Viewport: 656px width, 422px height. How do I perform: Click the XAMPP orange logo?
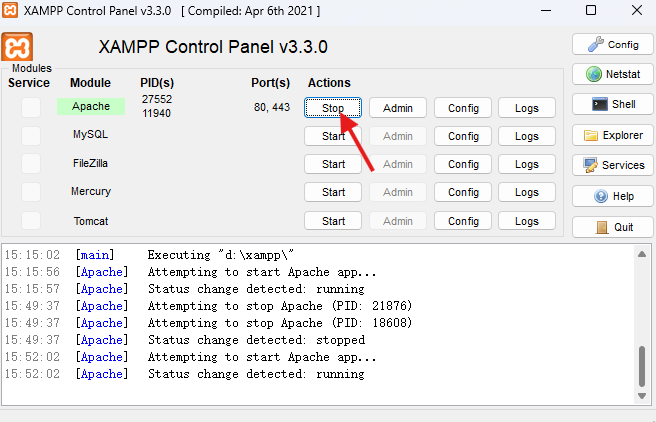pyautogui.click(x=17, y=47)
